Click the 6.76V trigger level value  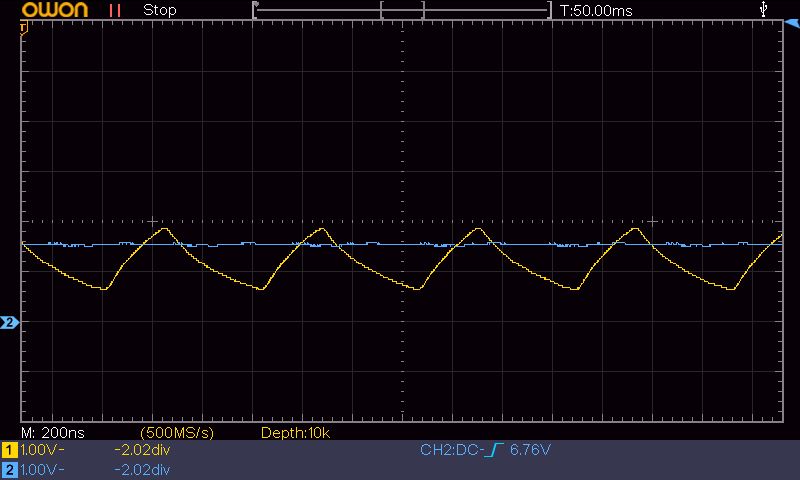530,450
